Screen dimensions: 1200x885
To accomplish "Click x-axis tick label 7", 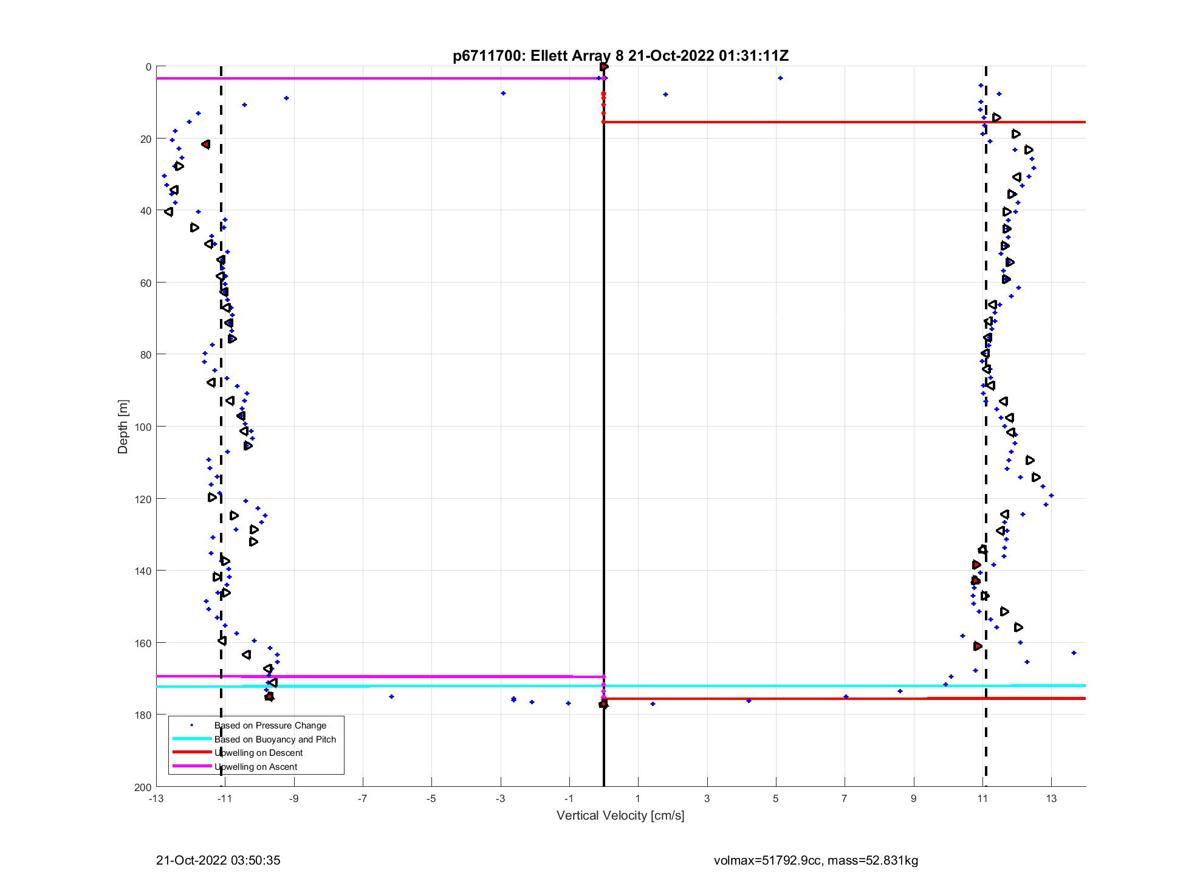I will (845, 798).
